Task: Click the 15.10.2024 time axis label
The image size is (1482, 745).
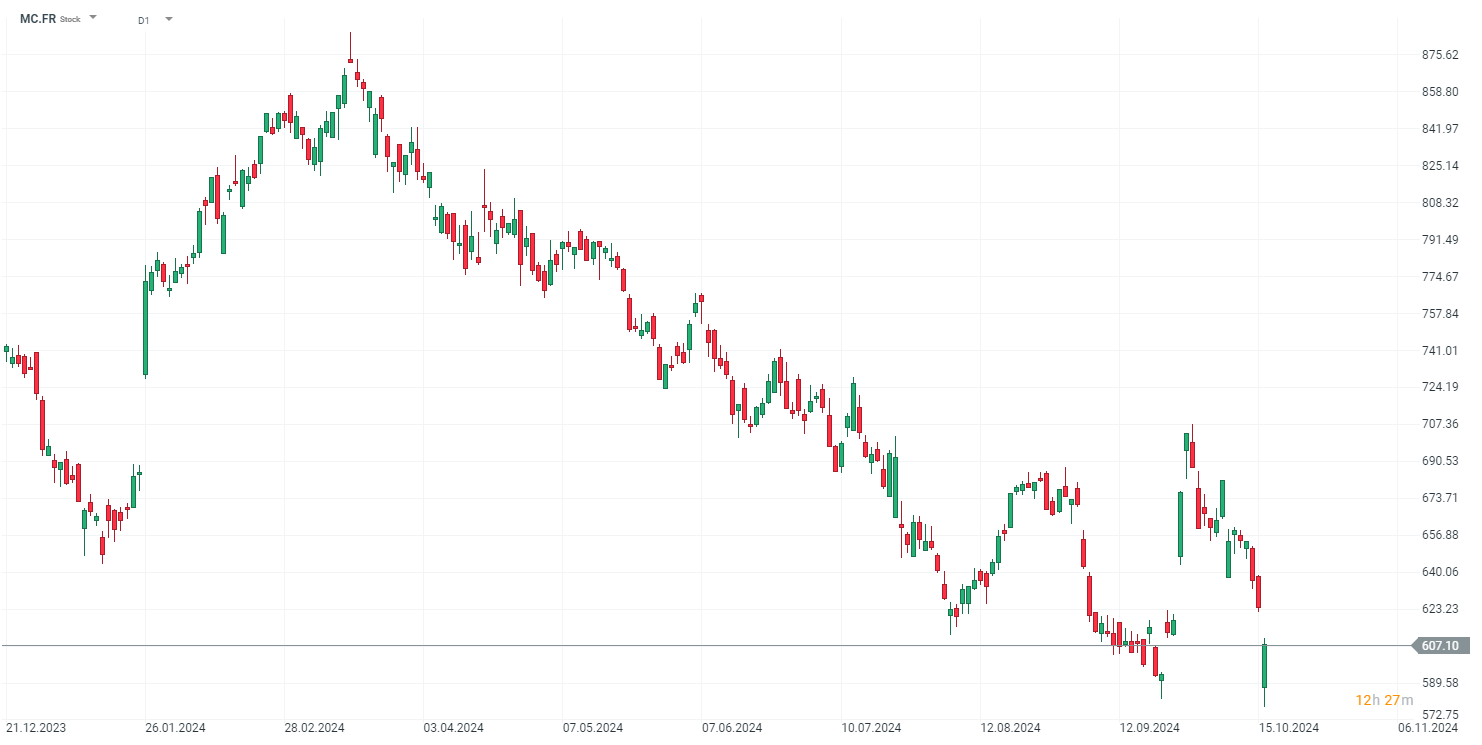Action: pyautogui.click(x=1289, y=728)
